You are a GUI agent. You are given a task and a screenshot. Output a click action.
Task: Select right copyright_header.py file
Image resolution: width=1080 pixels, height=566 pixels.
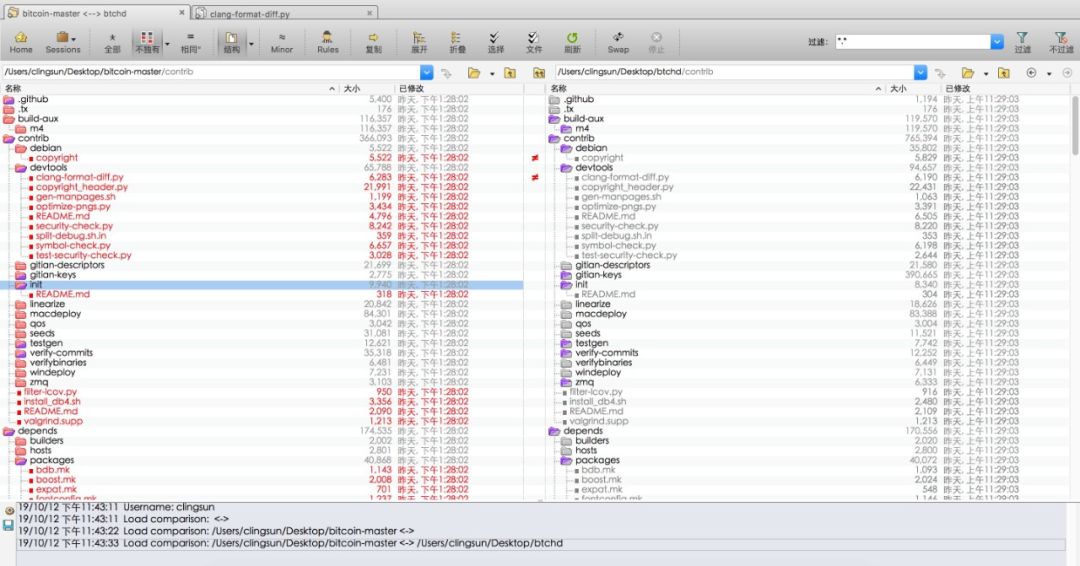pyautogui.click(x=627, y=187)
